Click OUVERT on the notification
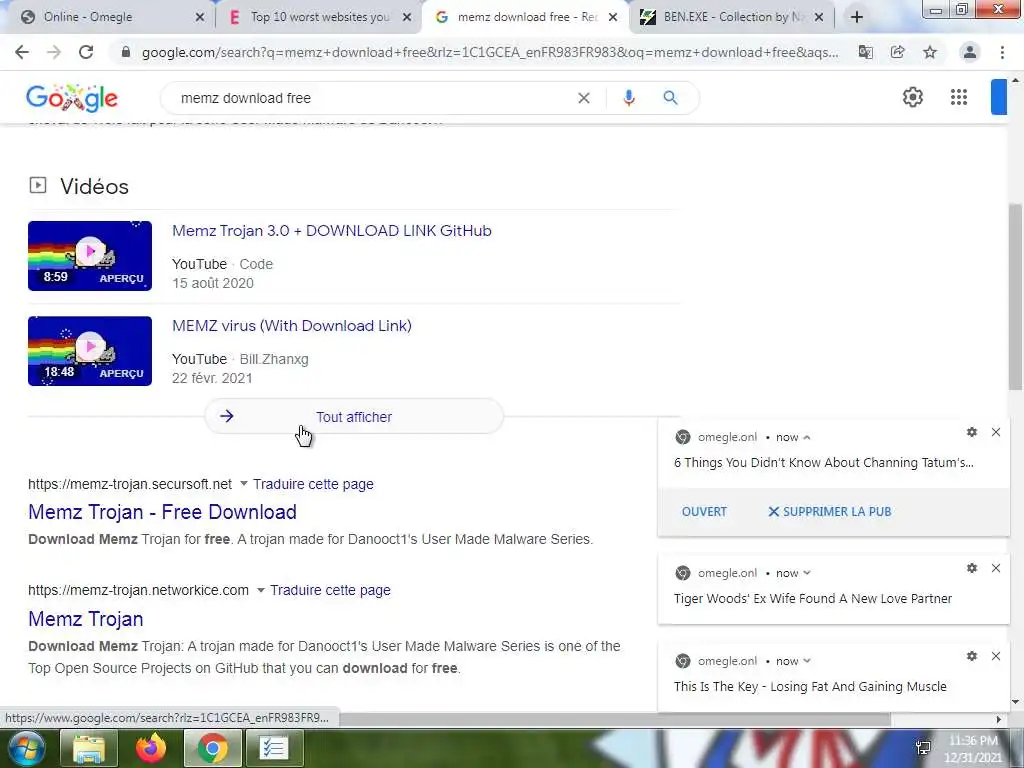1024x768 pixels. tap(704, 512)
